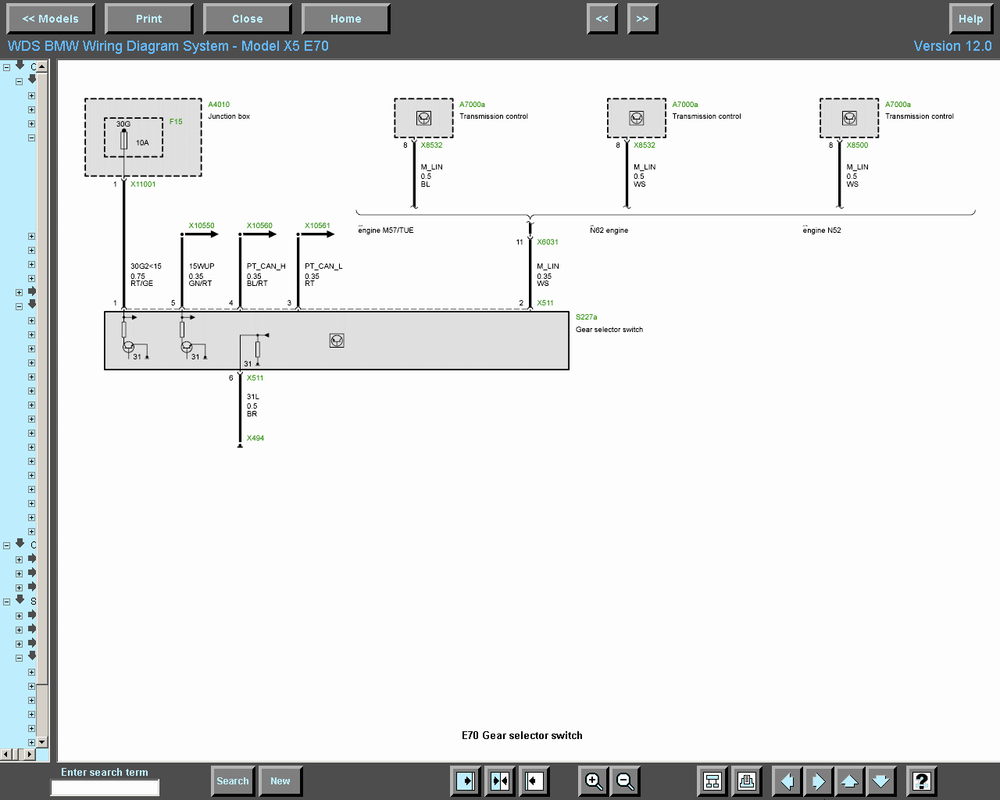Viewport: 1000px width, 800px height.
Task: Click Transmission control symbol for N62 engine
Action: click(636, 118)
